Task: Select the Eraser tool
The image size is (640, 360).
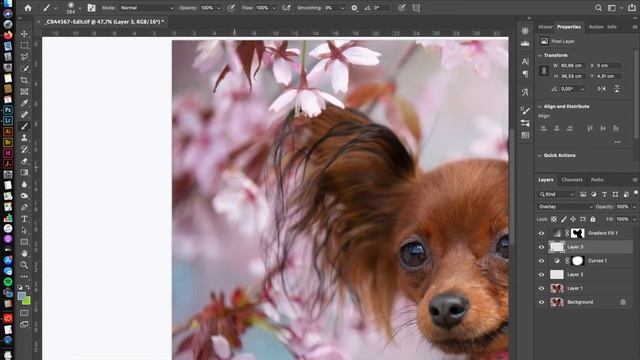Action: [24, 161]
